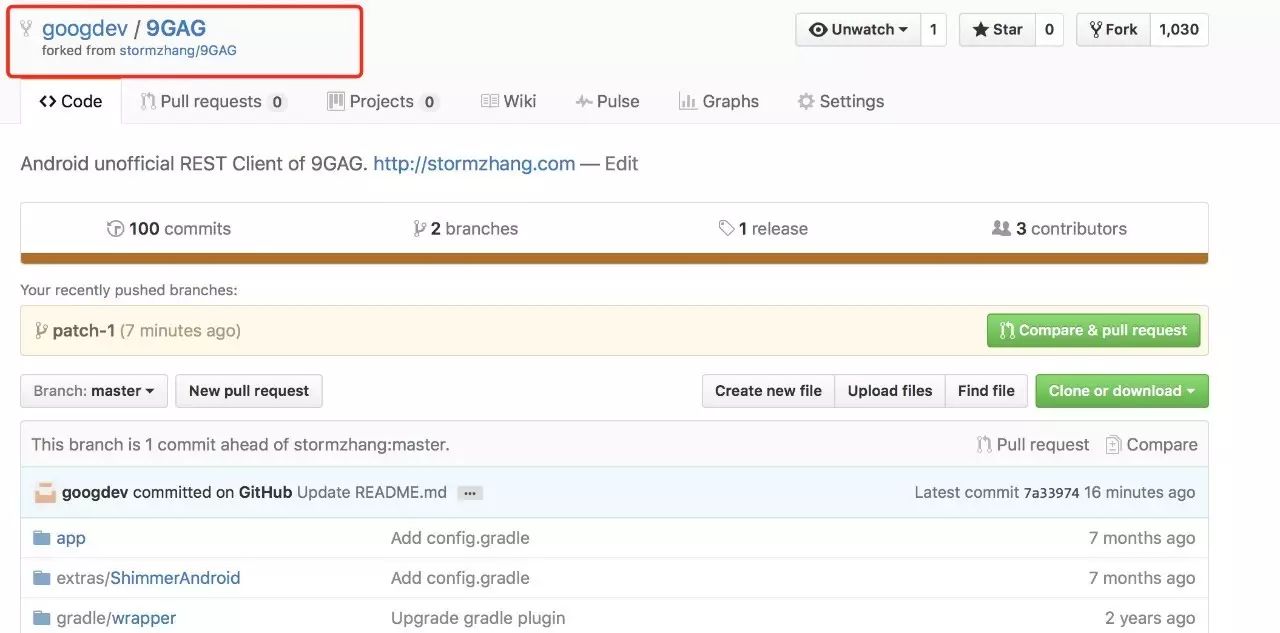Click the Compare & pull request button
The image size is (1280, 633).
[x=1093, y=330]
